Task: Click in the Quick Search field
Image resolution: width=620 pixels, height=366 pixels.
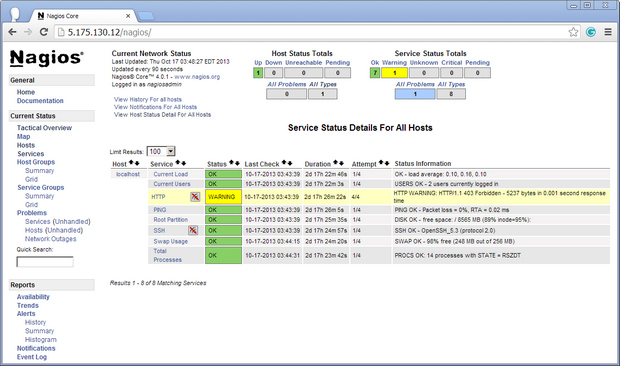Action: click(x=45, y=262)
